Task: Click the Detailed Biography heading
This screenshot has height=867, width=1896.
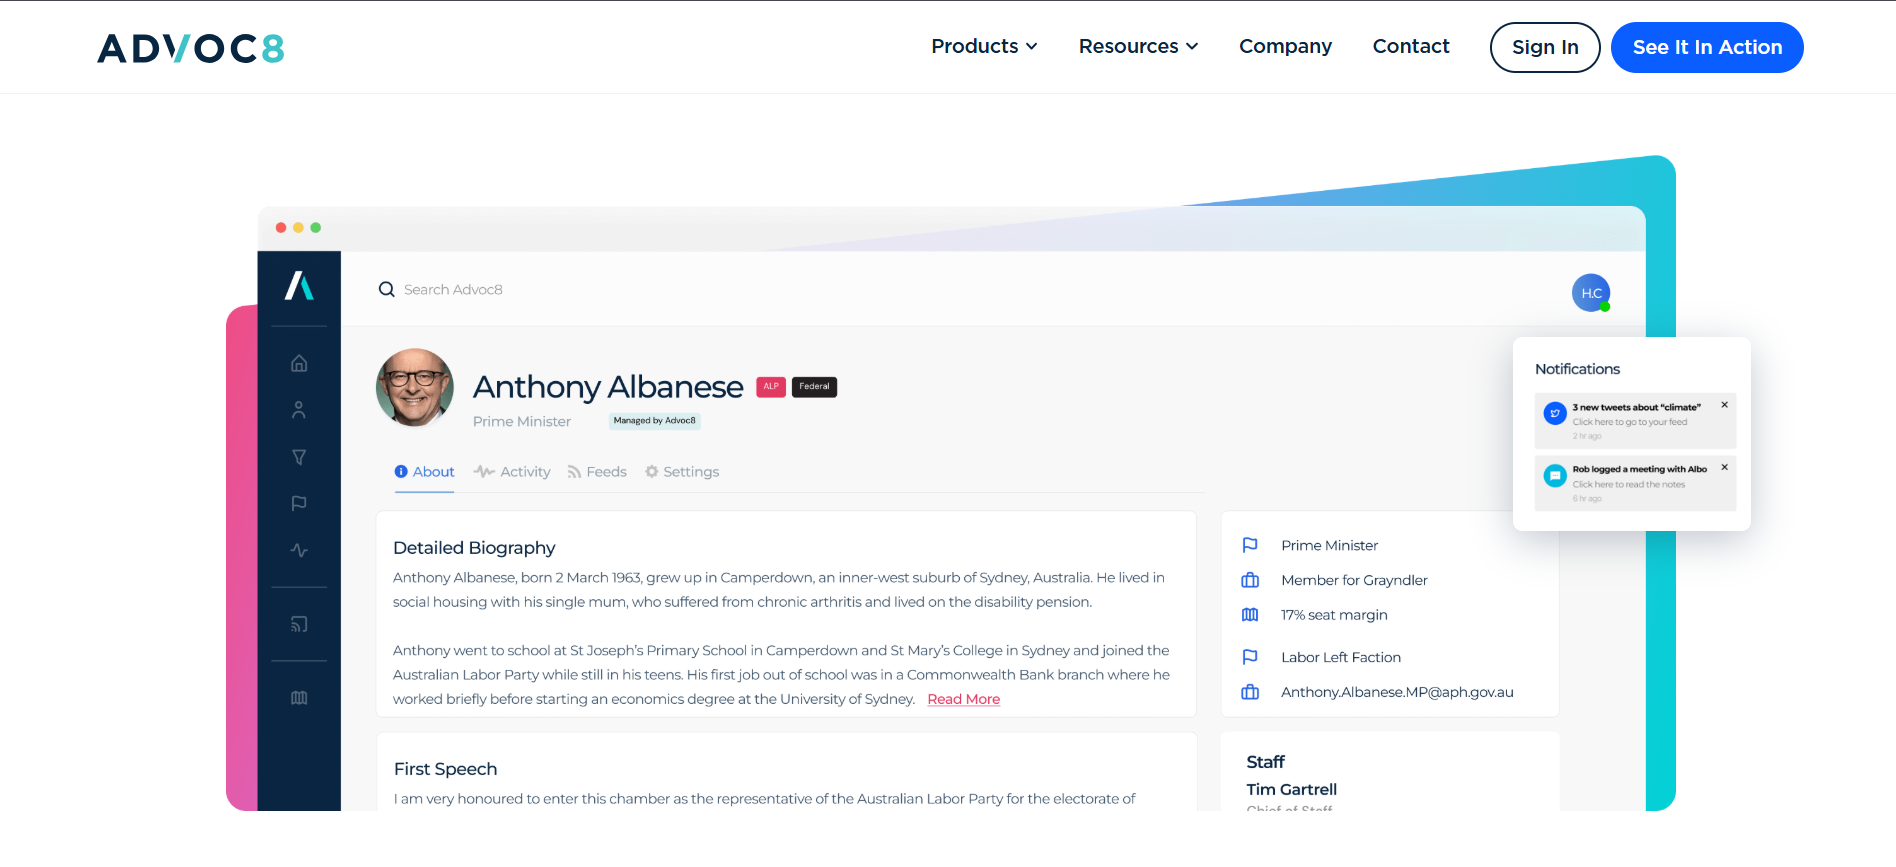Action: [x=474, y=548]
